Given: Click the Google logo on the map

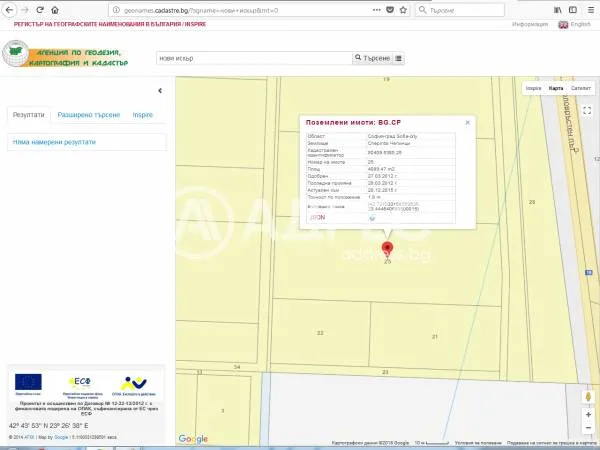Looking at the screenshot, I should coord(193,438).
